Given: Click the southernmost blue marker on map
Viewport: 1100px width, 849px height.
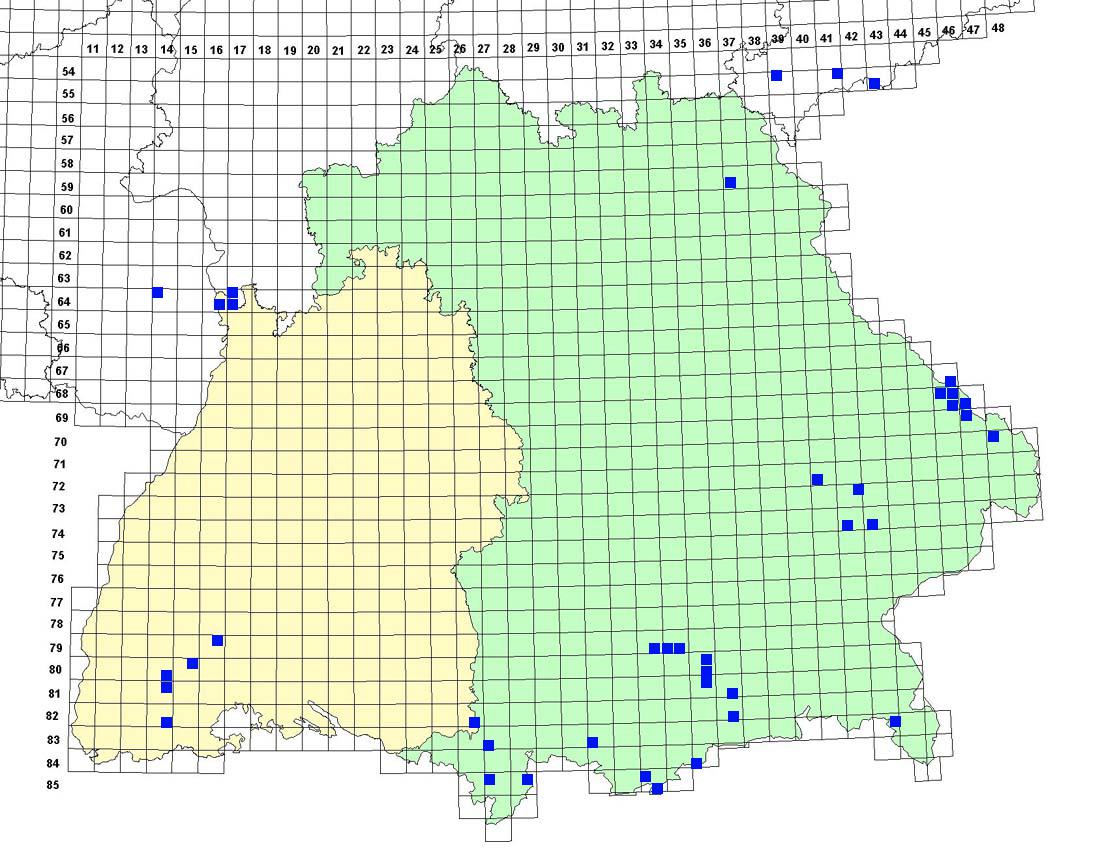Looking at the screenshot, I should point(657,789).
